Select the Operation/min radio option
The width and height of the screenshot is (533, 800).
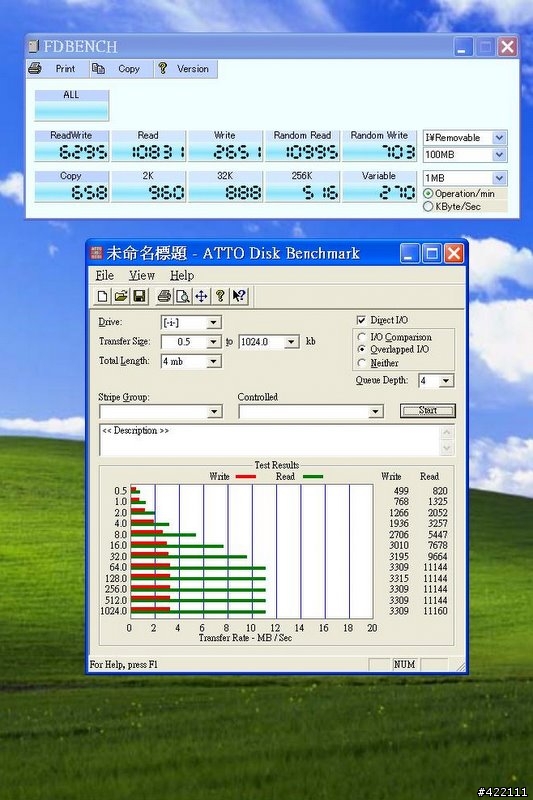coord(428,194)
